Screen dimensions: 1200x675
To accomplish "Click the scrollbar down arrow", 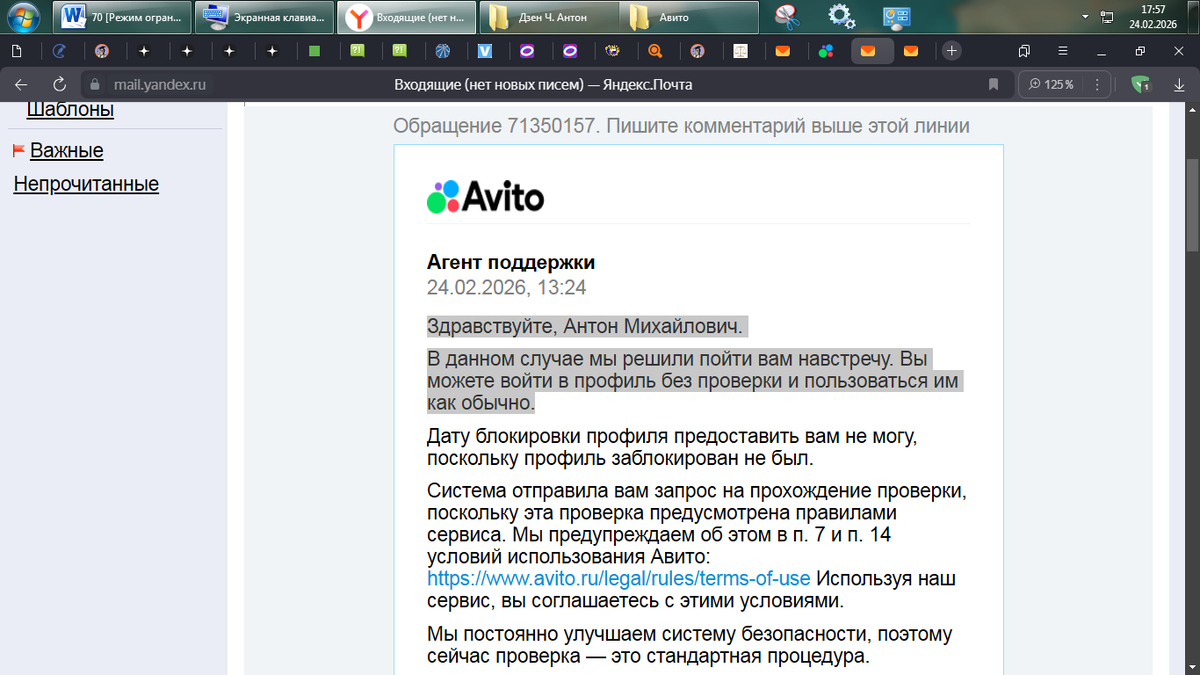I will tap(1192, 667).
